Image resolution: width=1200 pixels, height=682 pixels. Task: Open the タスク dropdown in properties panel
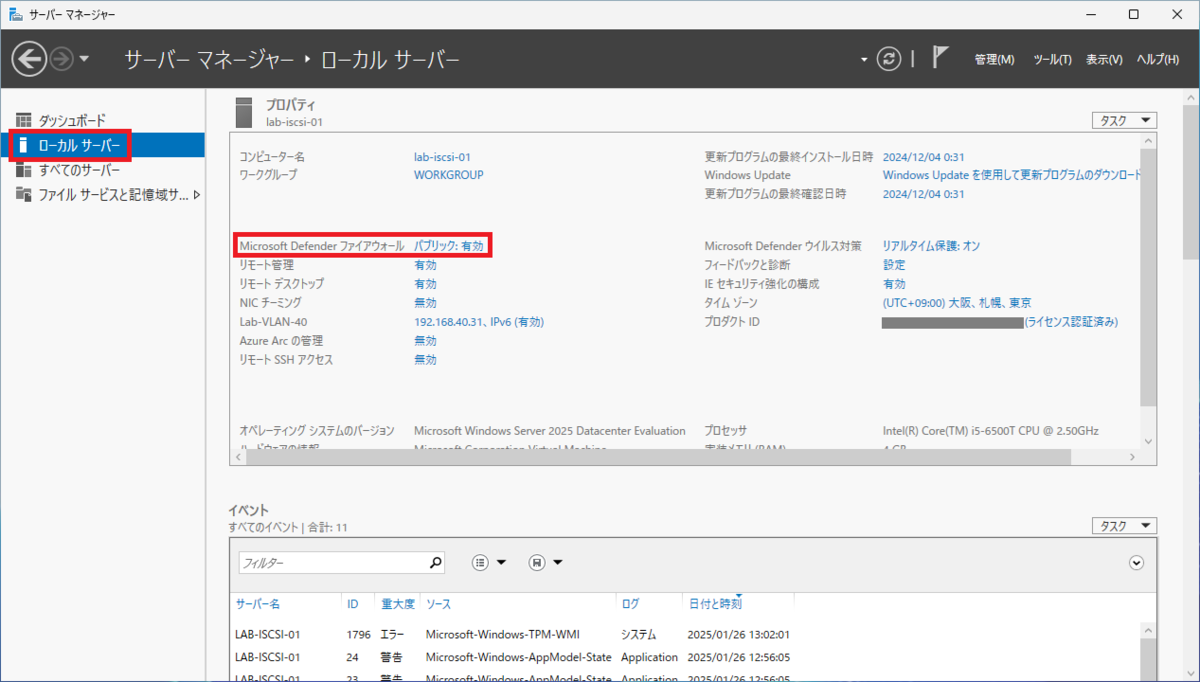1124,120
